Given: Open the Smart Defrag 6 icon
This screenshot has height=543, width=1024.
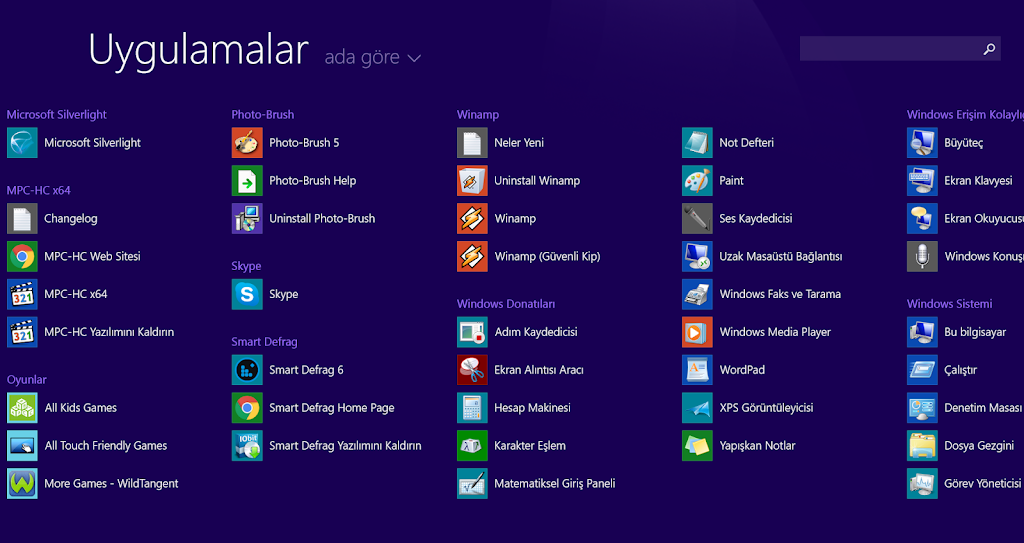Looking at the screenshot, I should [247, 370].
